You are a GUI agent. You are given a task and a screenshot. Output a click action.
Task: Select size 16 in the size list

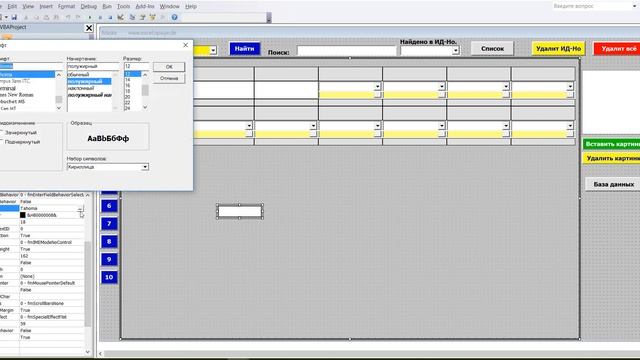click(127, 86)
